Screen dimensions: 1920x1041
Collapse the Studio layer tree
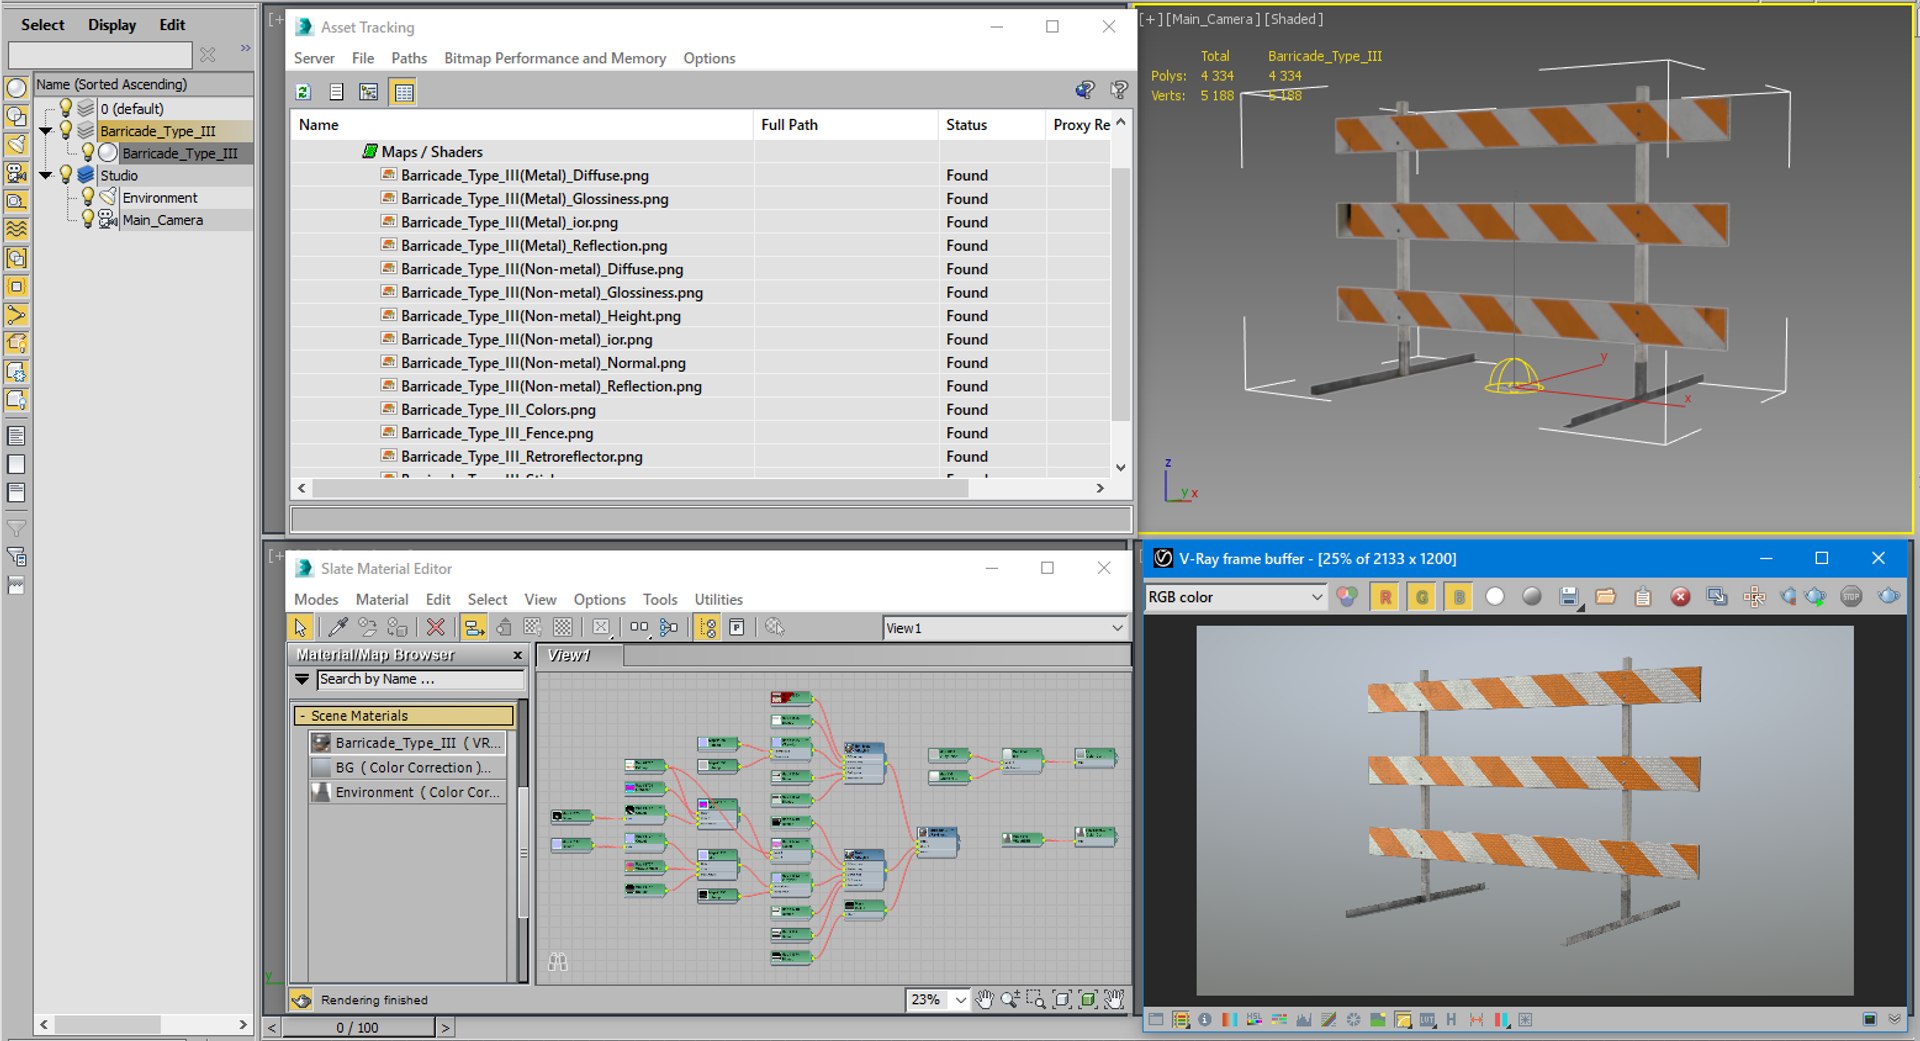point(45,175)
